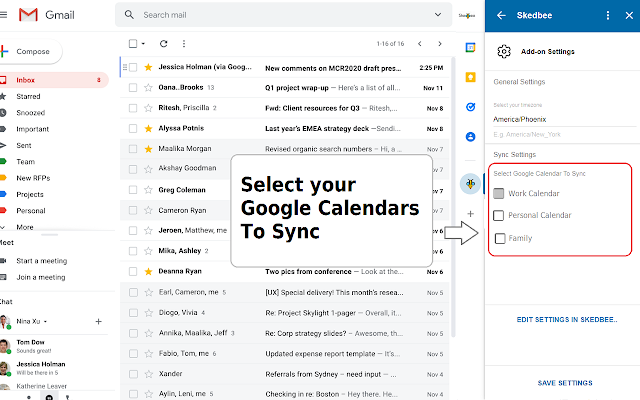Check the Personal Calendar checkbox
This screenshot has height=400, width=640.
coord(498,215)
